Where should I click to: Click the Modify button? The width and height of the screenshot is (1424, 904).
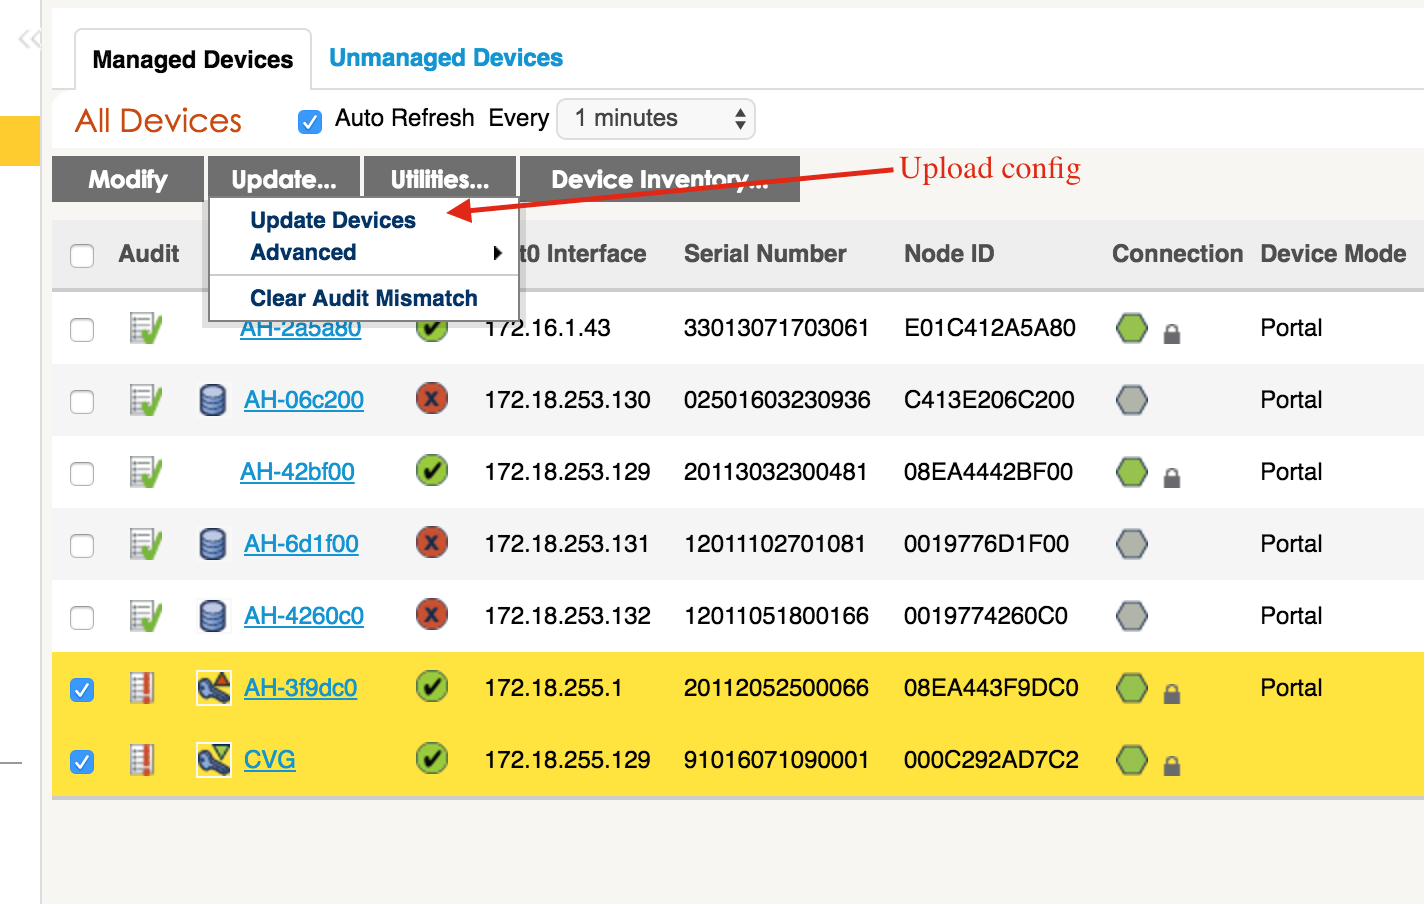[128, 180]
